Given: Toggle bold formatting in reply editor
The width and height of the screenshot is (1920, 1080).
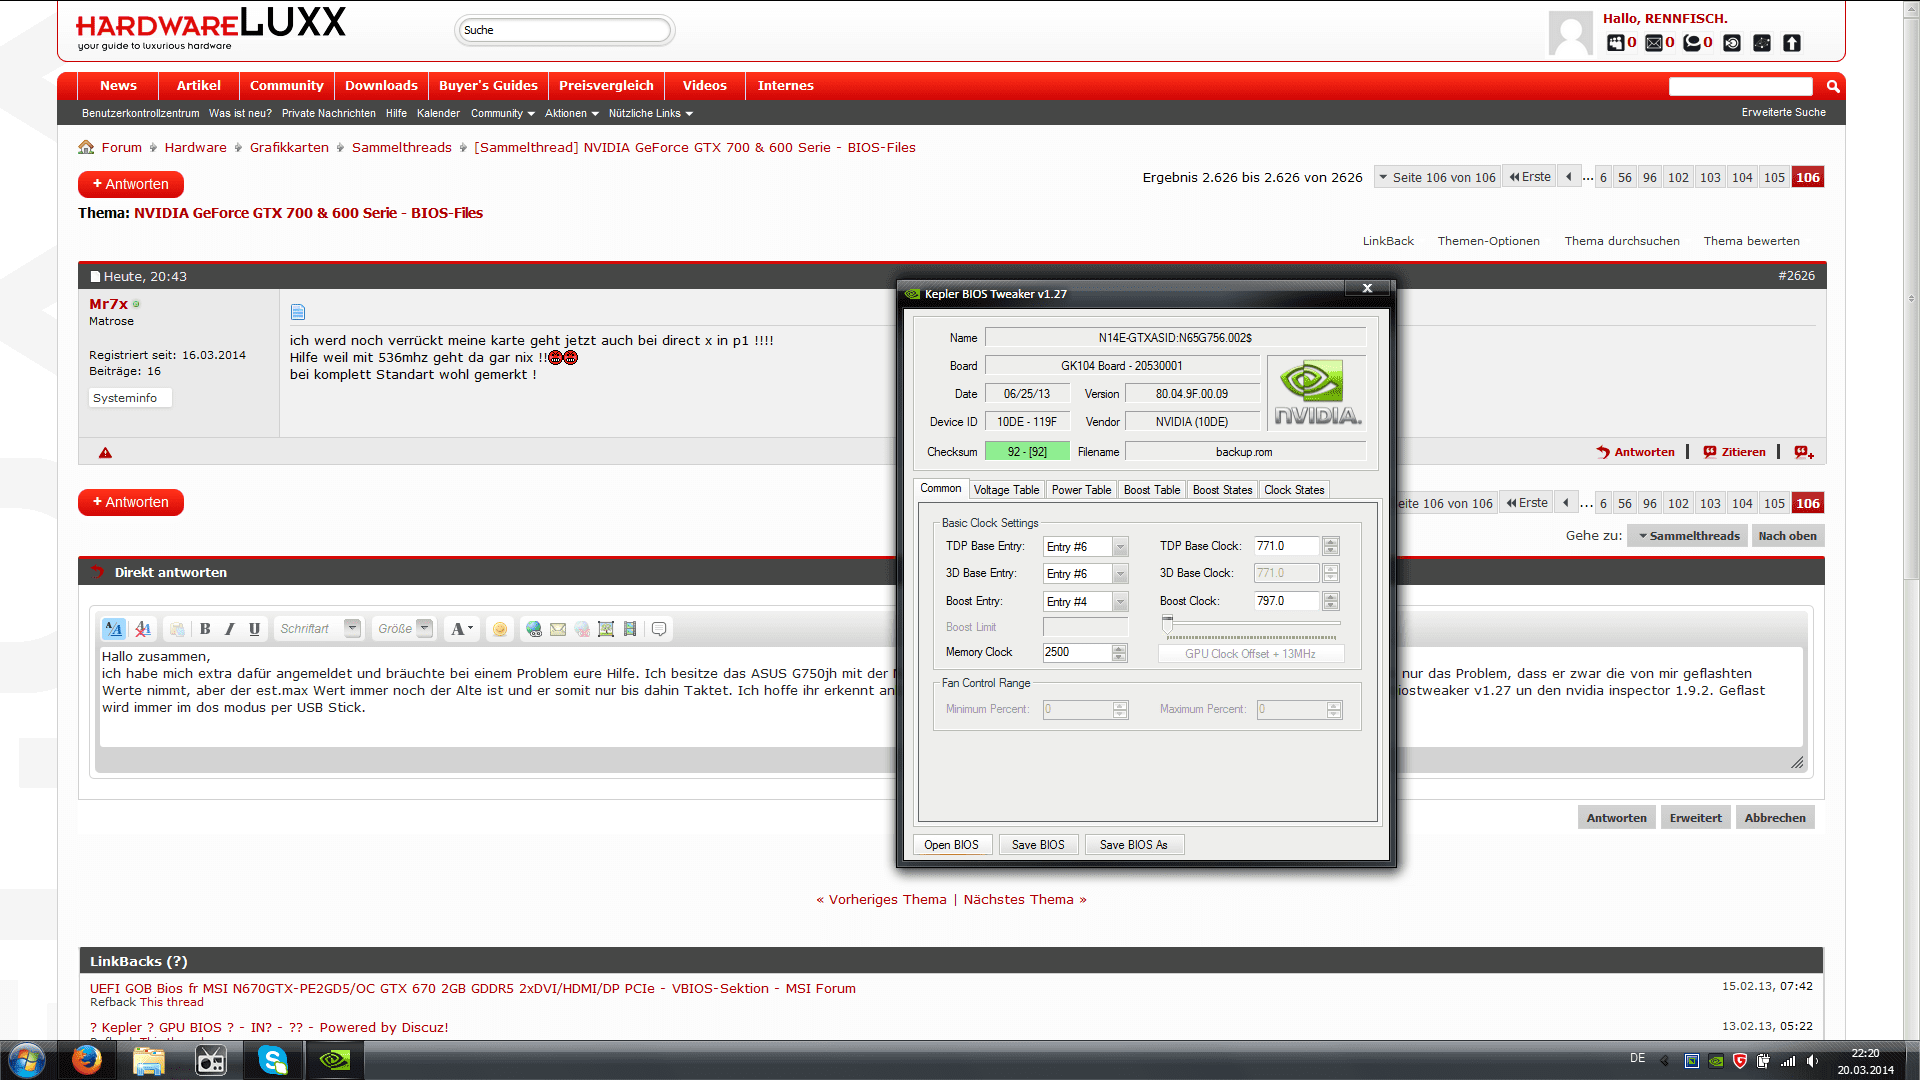Looking at the screenshot, I should (205, 629).
